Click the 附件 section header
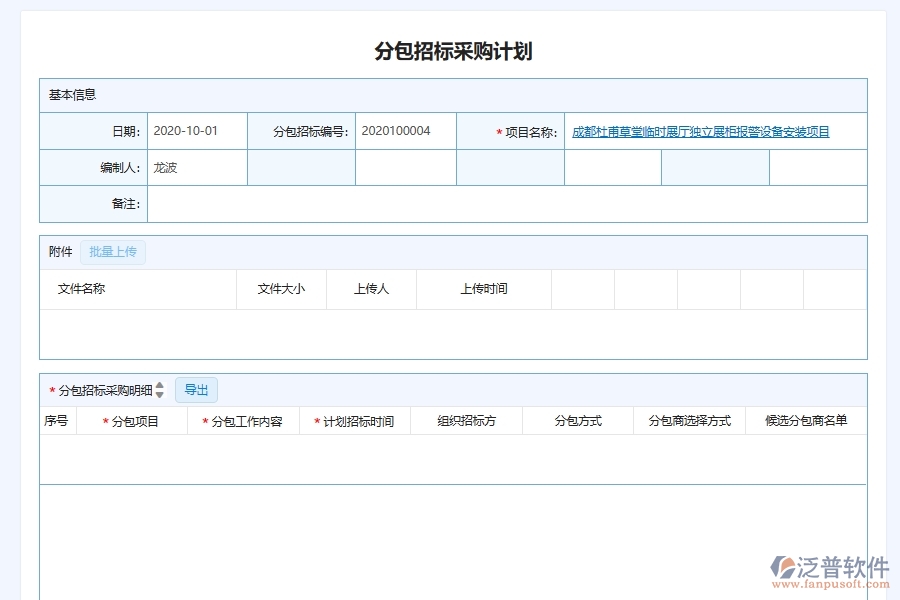900x600 pixels. pyautogui.click(x=59, y=252)
